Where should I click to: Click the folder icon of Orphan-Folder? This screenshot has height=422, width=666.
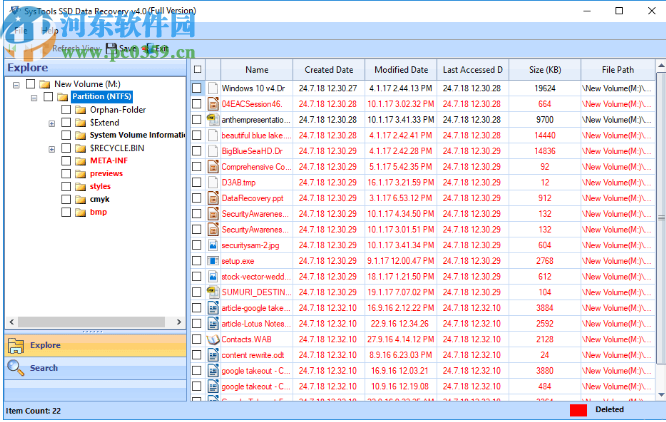[x=81, y=110]
